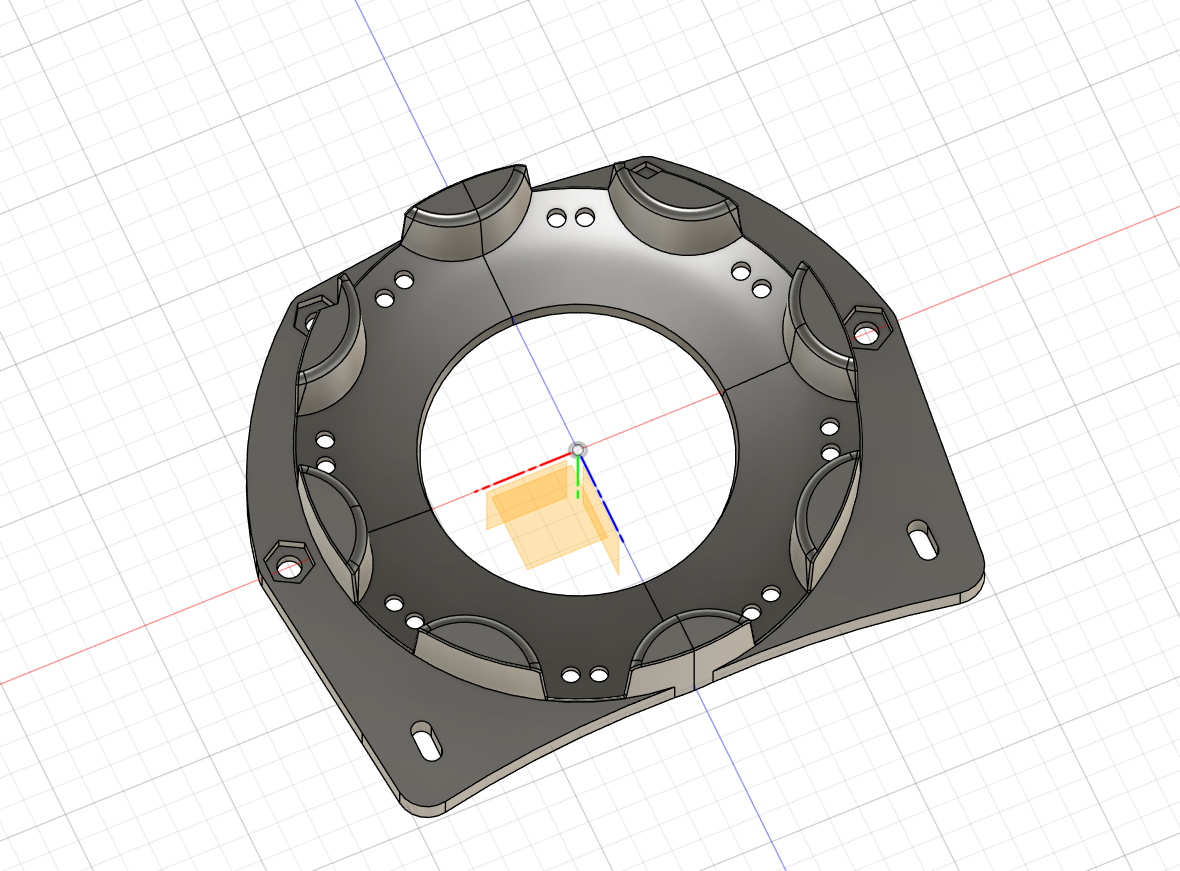Select the elongated slot on the bottom-left flange tab

coord(425,741)
